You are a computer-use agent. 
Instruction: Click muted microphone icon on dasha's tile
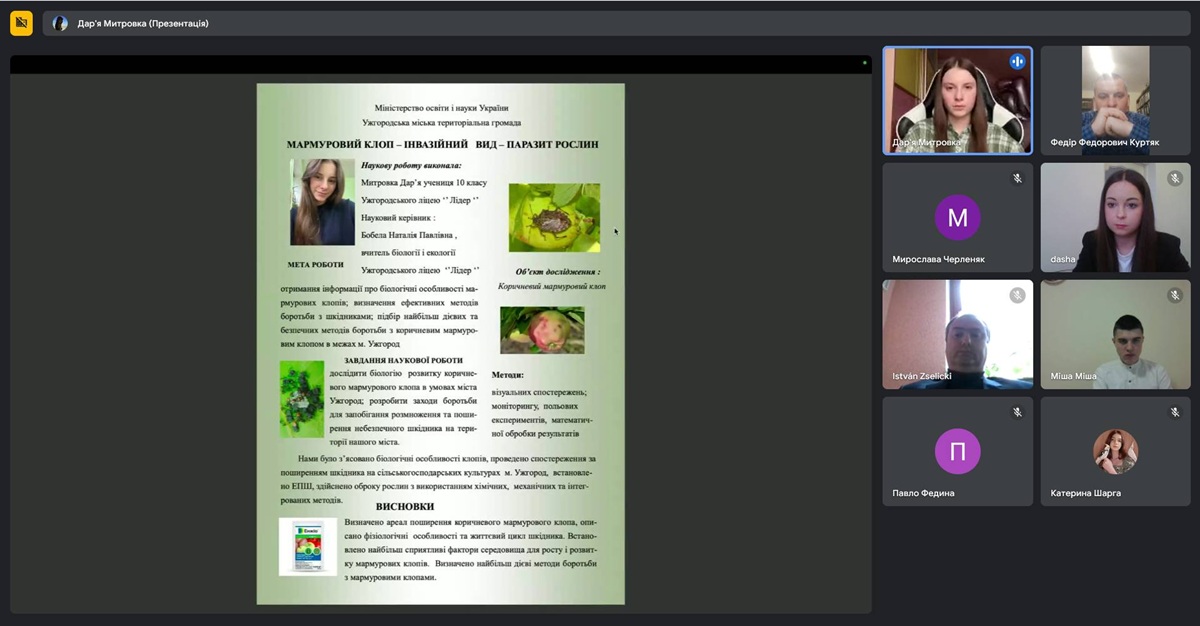[1175, 178]
